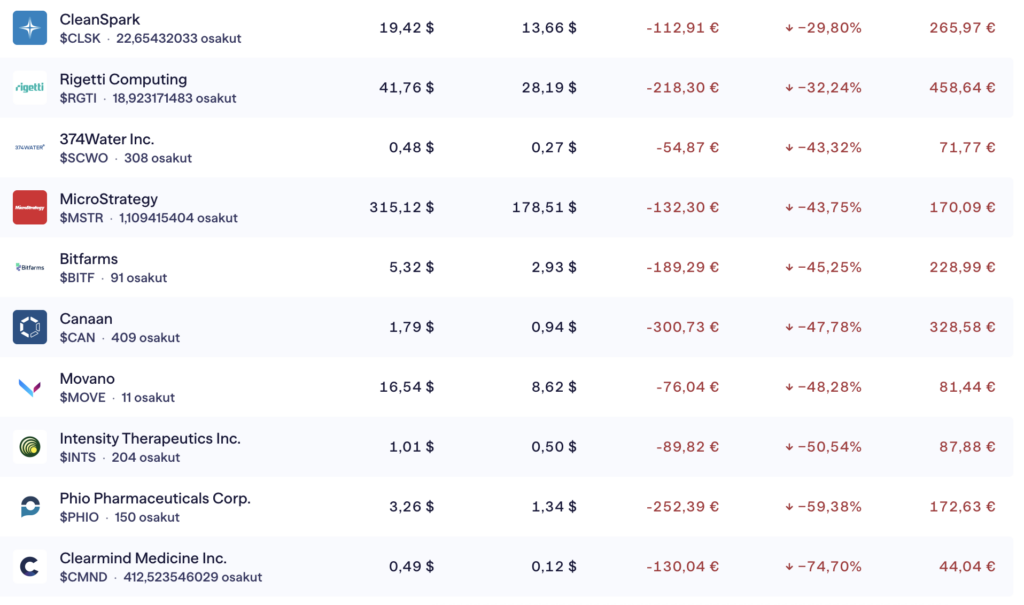Click the $BITF ticker symbol

point(78,278)
